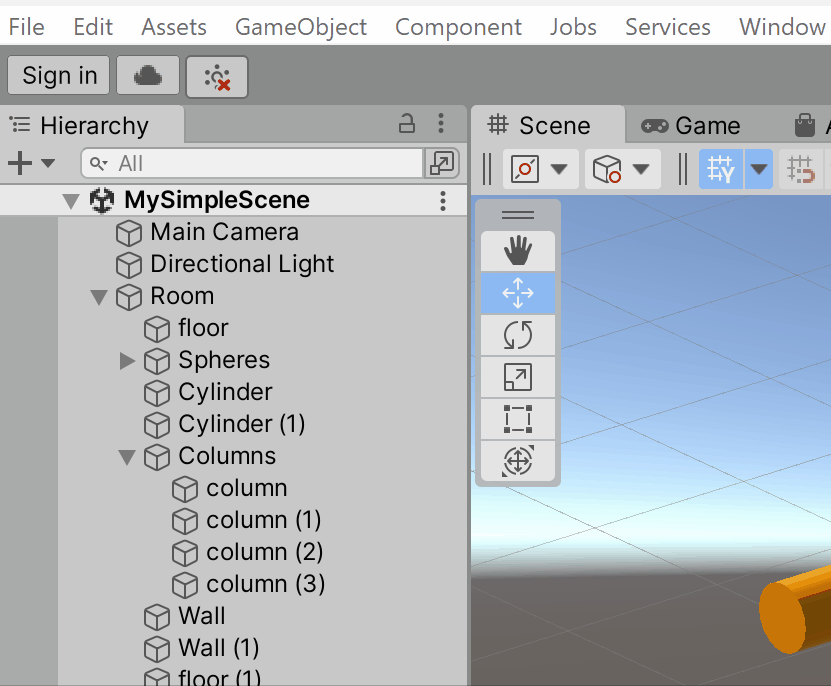Click the Sign in button

click(59, 76)
